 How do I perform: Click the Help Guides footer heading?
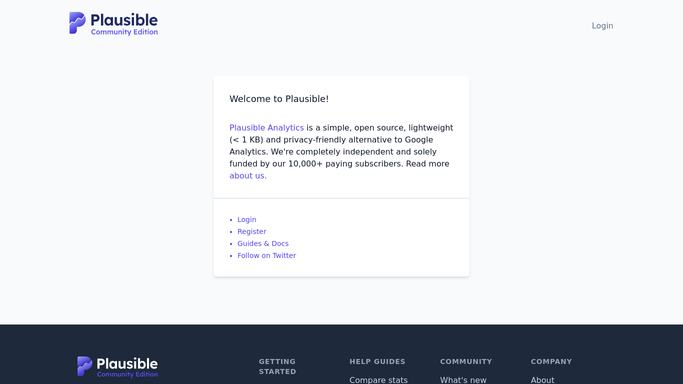[377, 361]
